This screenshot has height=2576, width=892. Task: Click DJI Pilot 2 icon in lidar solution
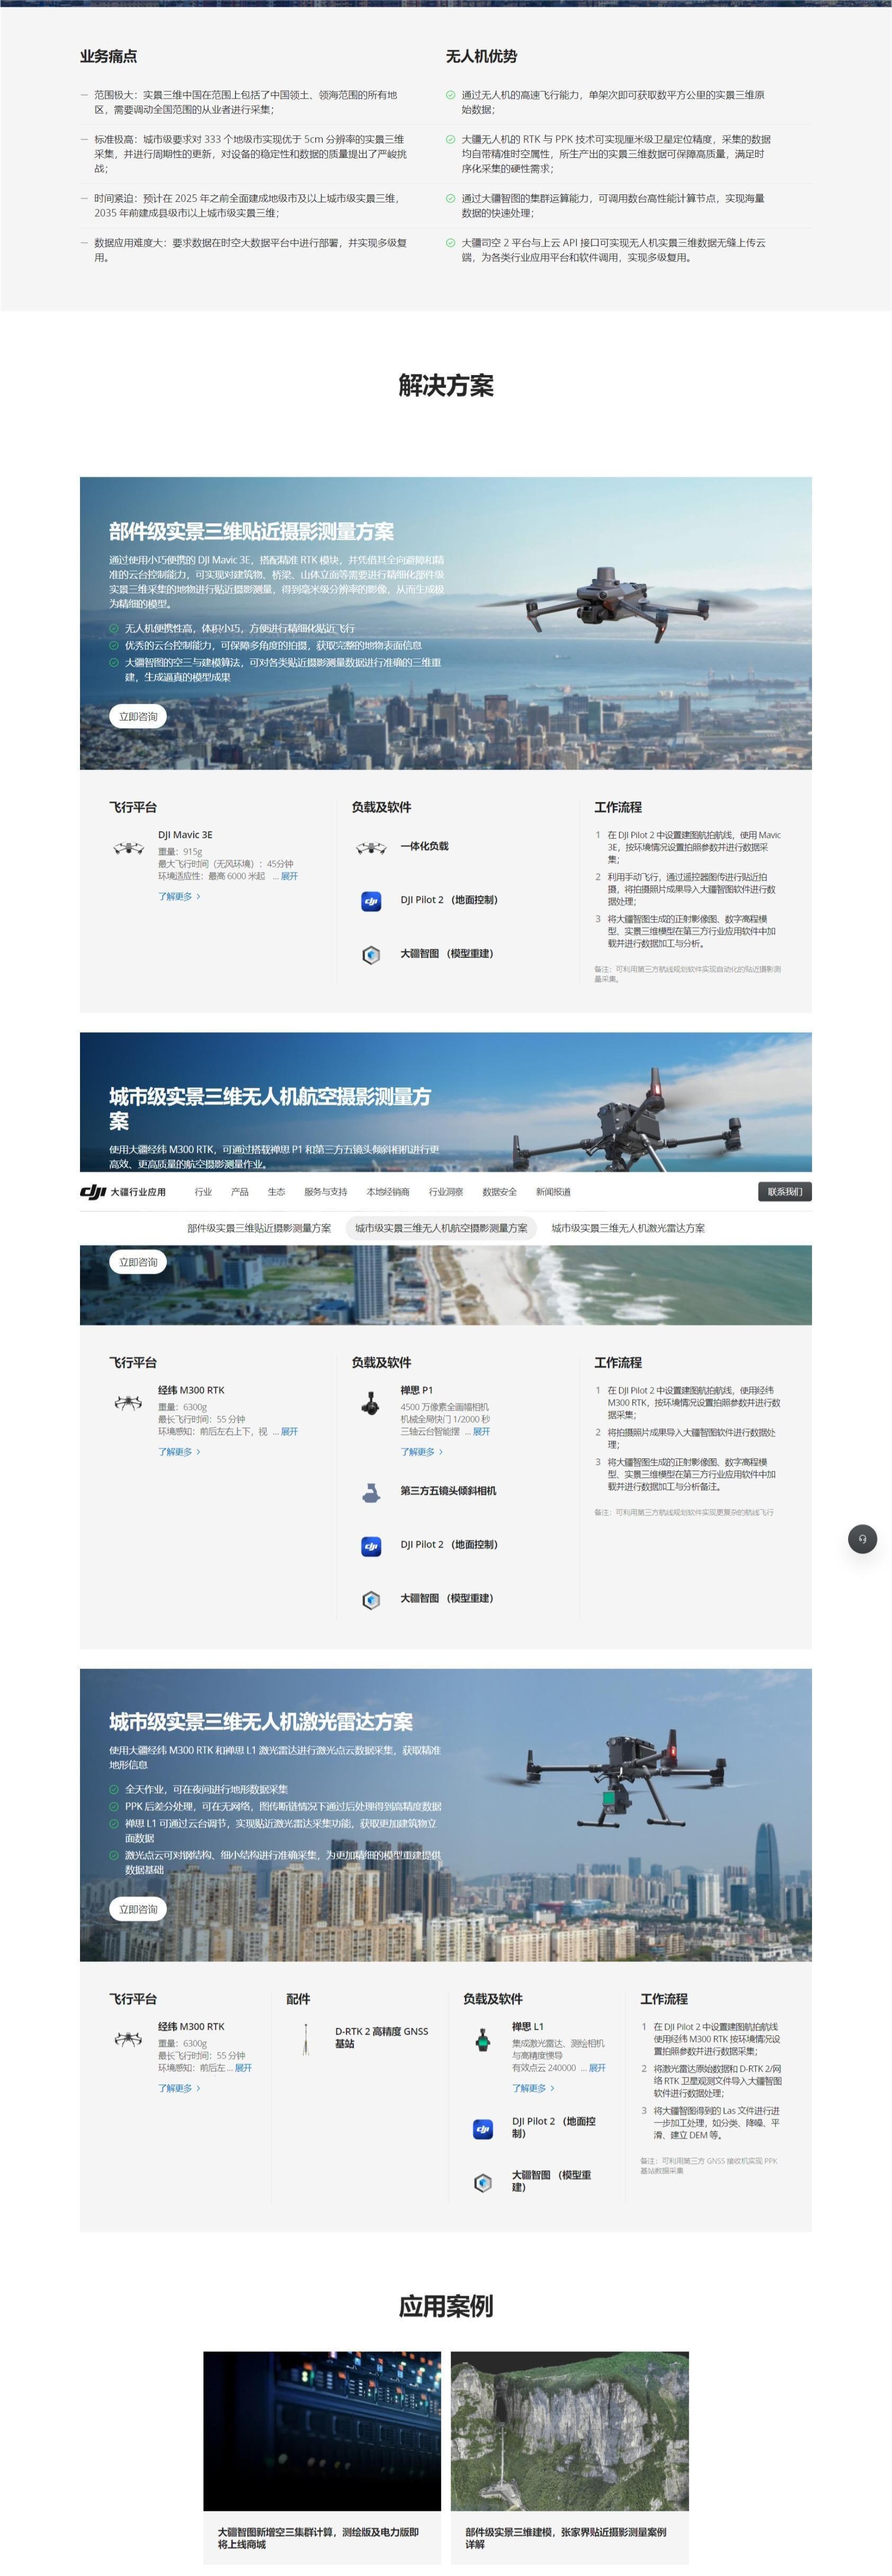click(x=483, y=2129)
